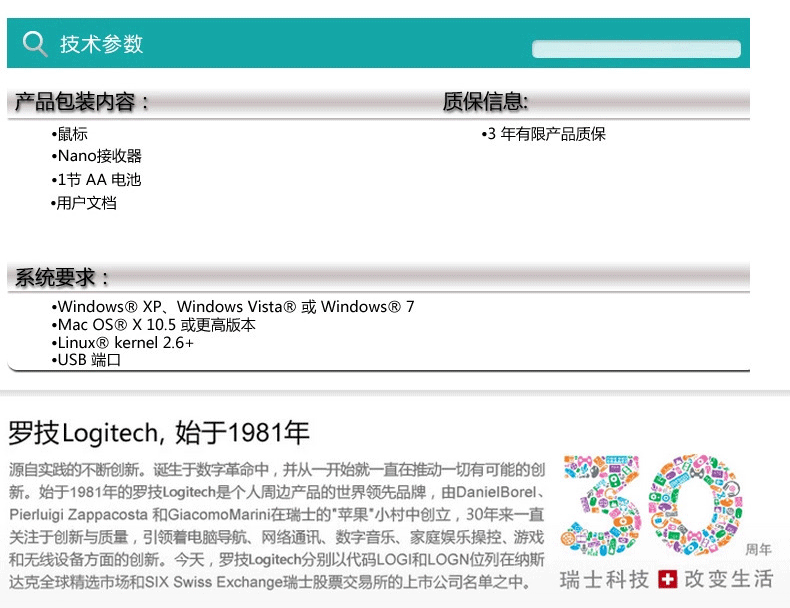
Task: Click the 改变生活 slogan text
Action: pos(729,579)
